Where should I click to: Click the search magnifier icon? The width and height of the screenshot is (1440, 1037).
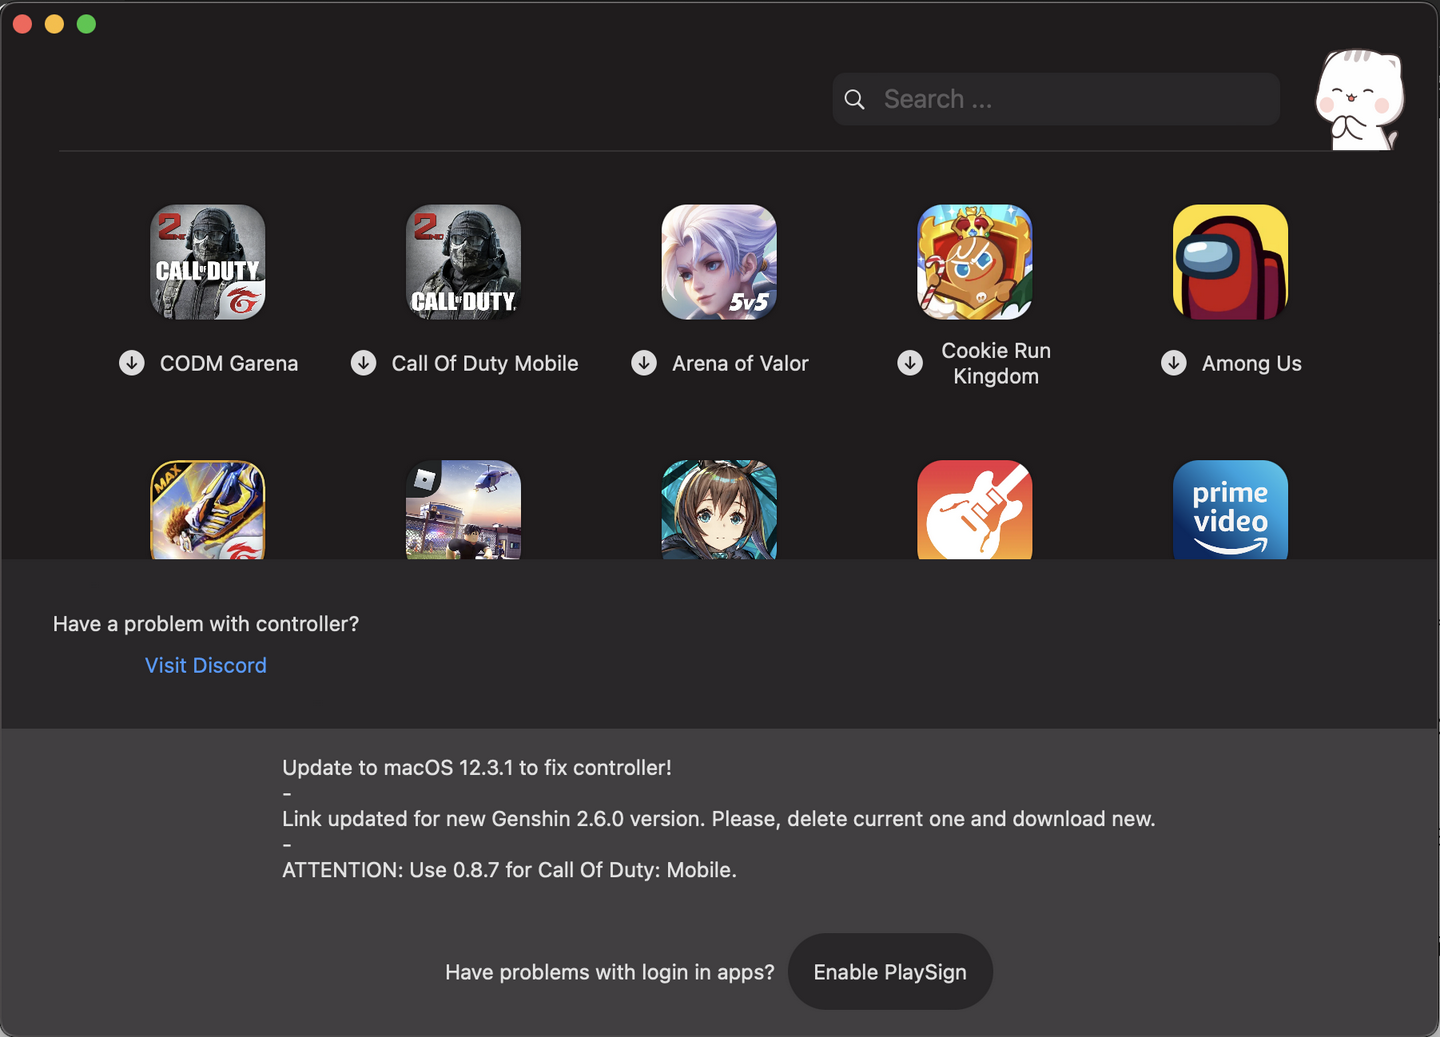click(855, 99)
